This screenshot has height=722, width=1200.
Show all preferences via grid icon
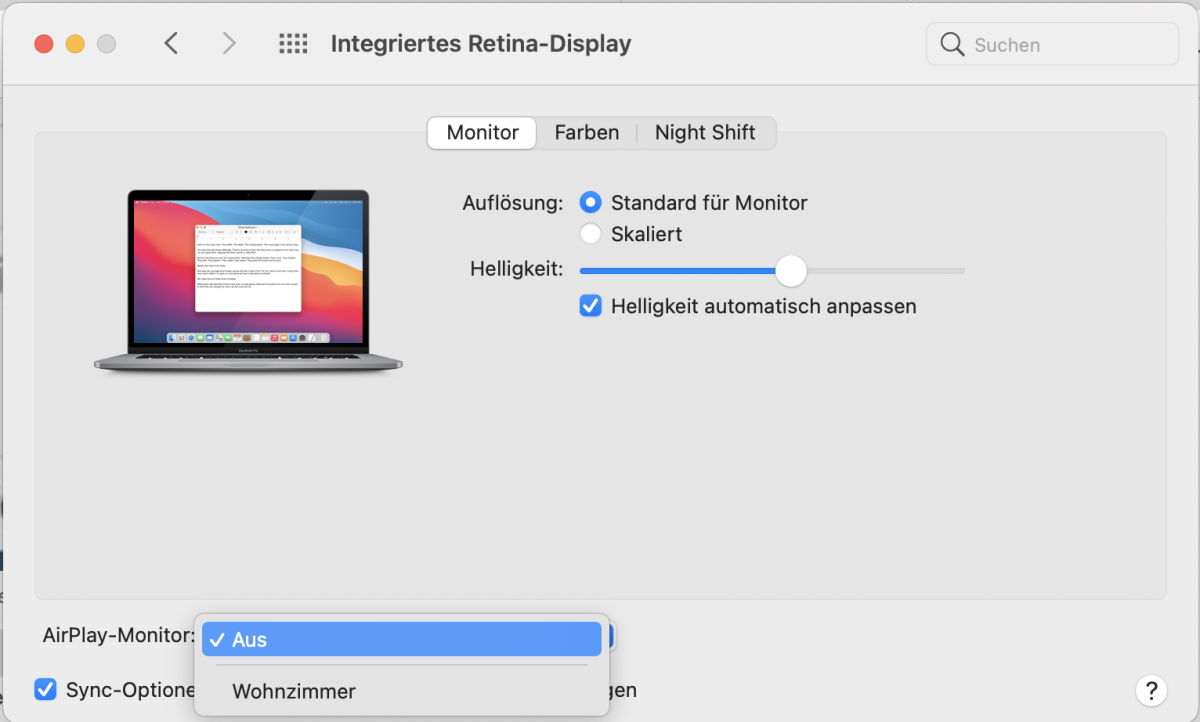[x=292, y=44]
